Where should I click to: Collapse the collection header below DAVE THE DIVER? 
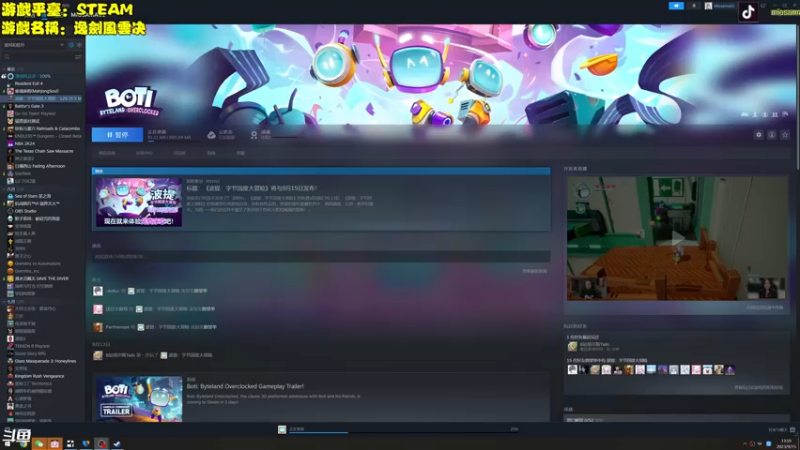tap(13, 301)
